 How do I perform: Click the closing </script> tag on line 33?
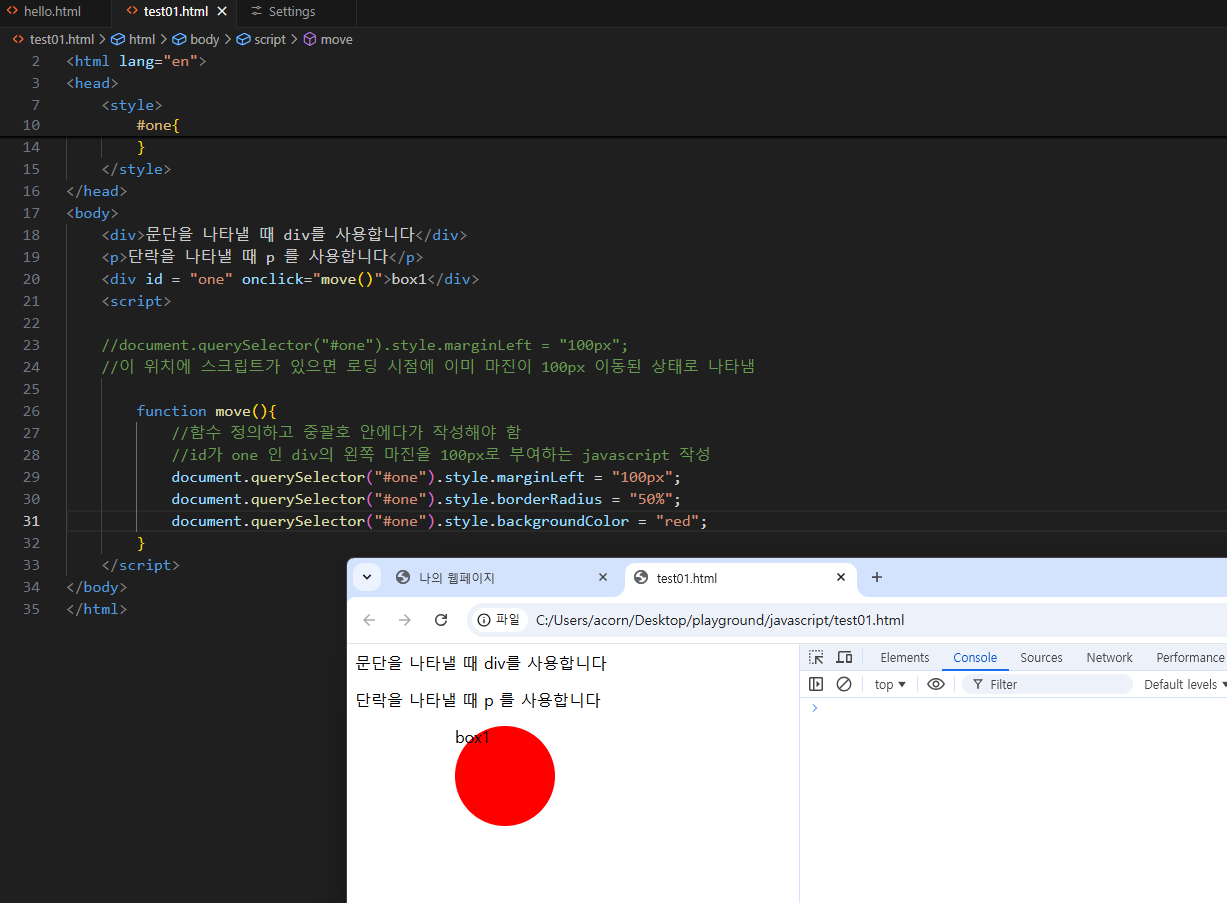coord(141,565)
